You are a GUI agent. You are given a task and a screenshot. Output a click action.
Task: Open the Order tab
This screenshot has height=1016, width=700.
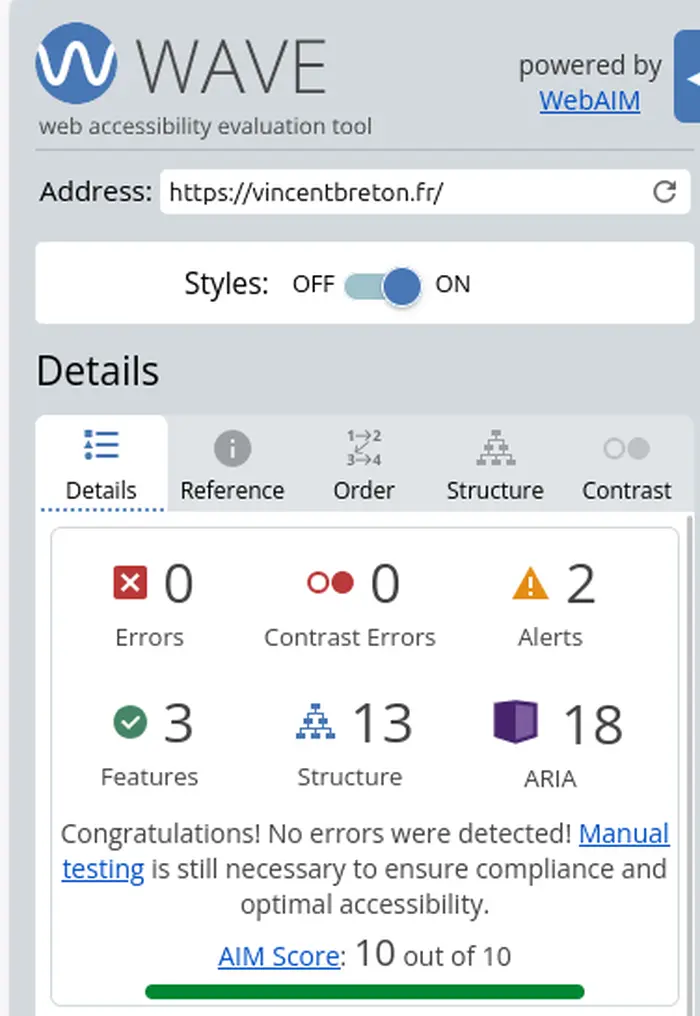coord(364,464)
